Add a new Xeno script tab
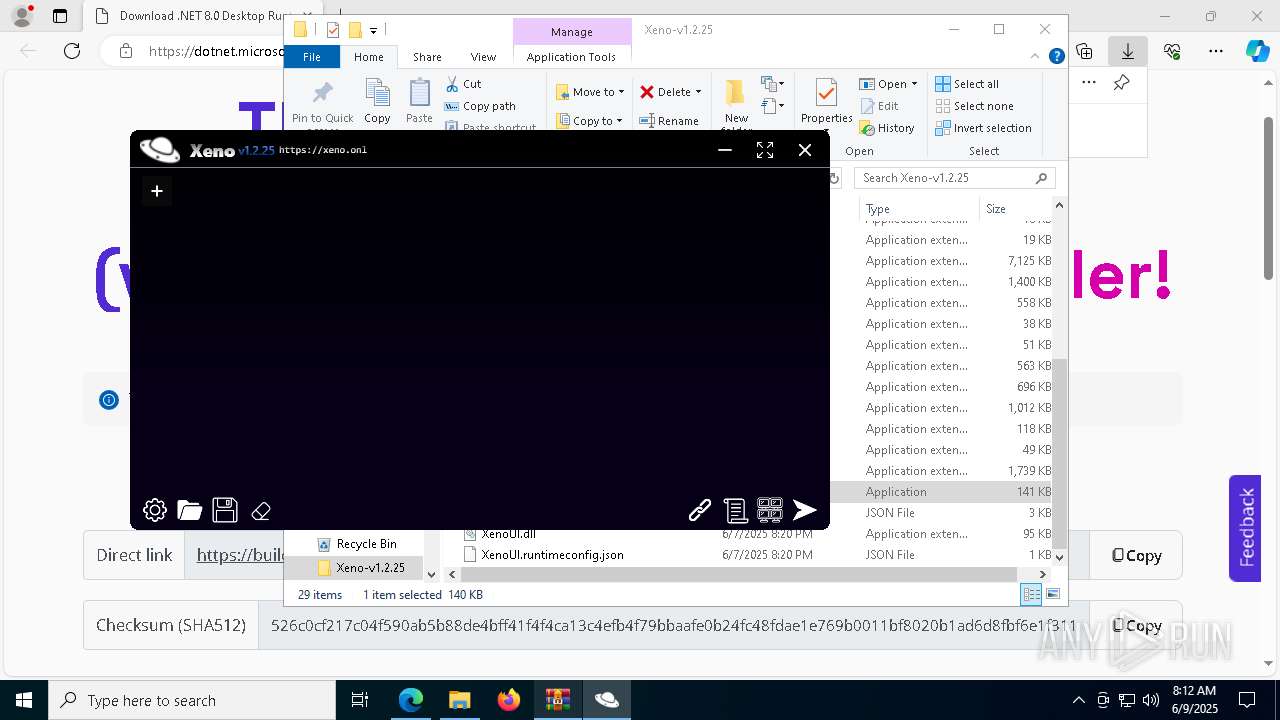Image resolution: width=1280 pixels, height=720 pixels. [x=157, y=191]
